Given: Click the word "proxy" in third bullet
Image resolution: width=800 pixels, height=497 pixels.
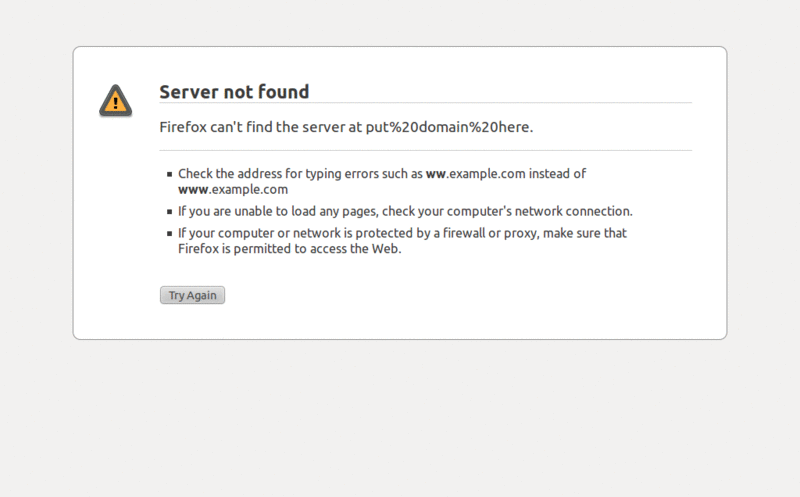Looking at the screenshot, I should 520,234.
